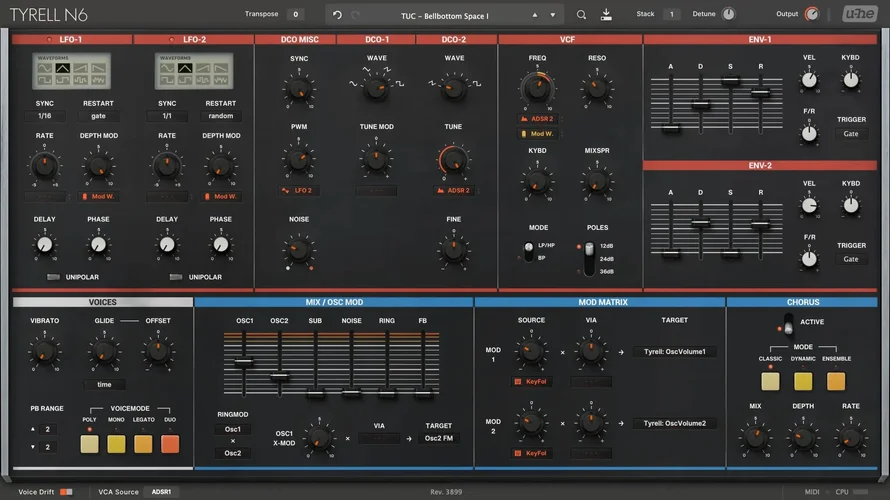Image resolution: width=890 pixels, height=500 pixels.
Task: Toggle the Voice Drift switch
Action: [x=65, y=492]
